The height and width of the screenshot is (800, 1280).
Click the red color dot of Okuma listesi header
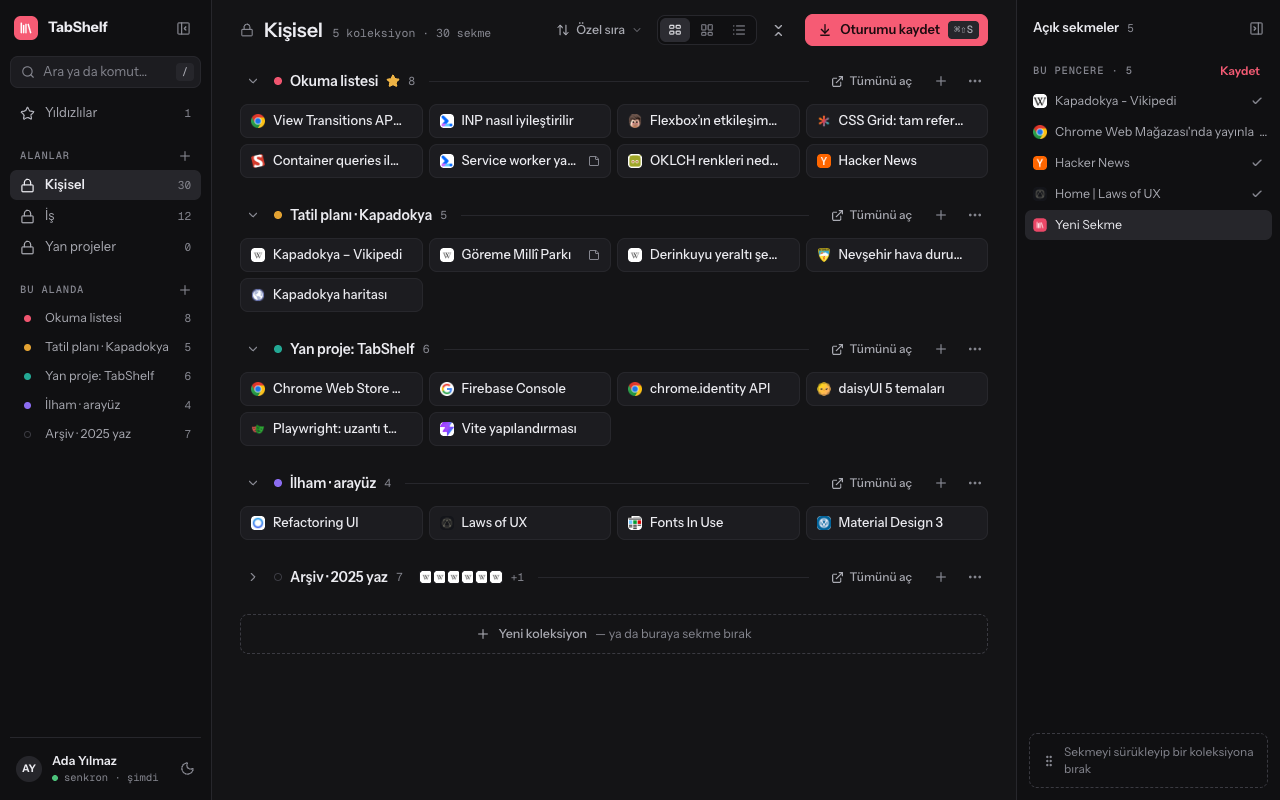278,81
